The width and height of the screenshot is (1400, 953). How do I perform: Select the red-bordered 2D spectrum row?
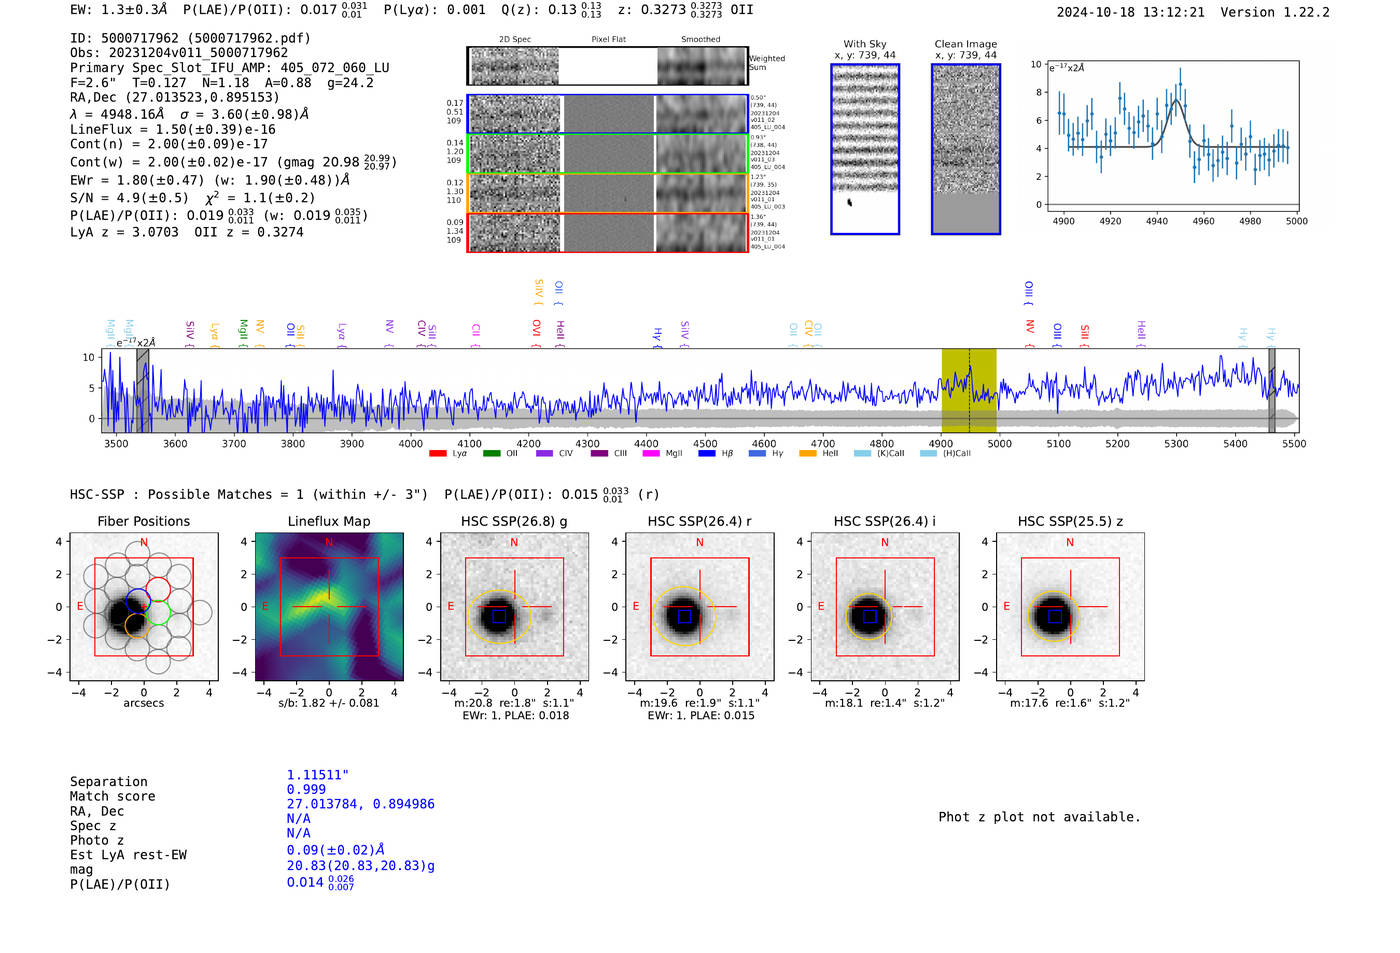point(607,232)
